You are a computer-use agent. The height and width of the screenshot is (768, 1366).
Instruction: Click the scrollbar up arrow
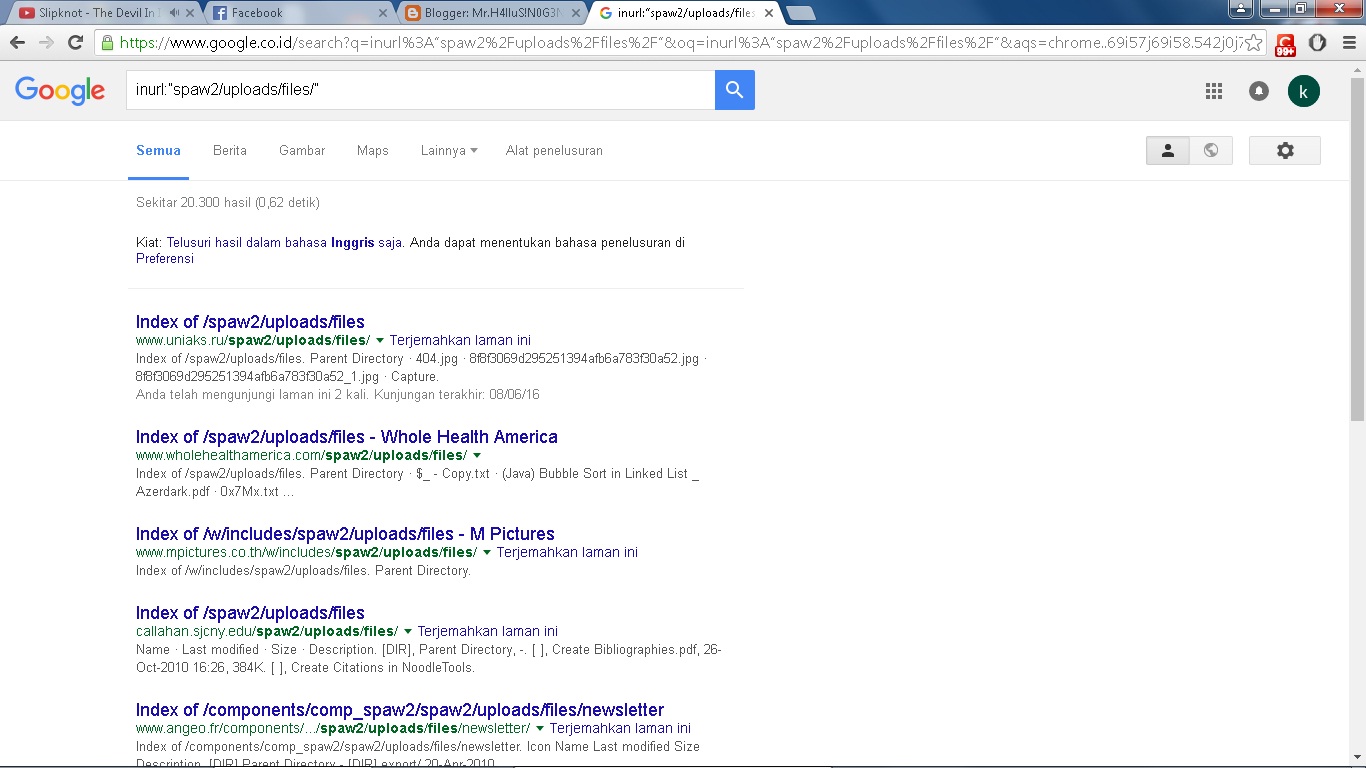point(1357,69)
